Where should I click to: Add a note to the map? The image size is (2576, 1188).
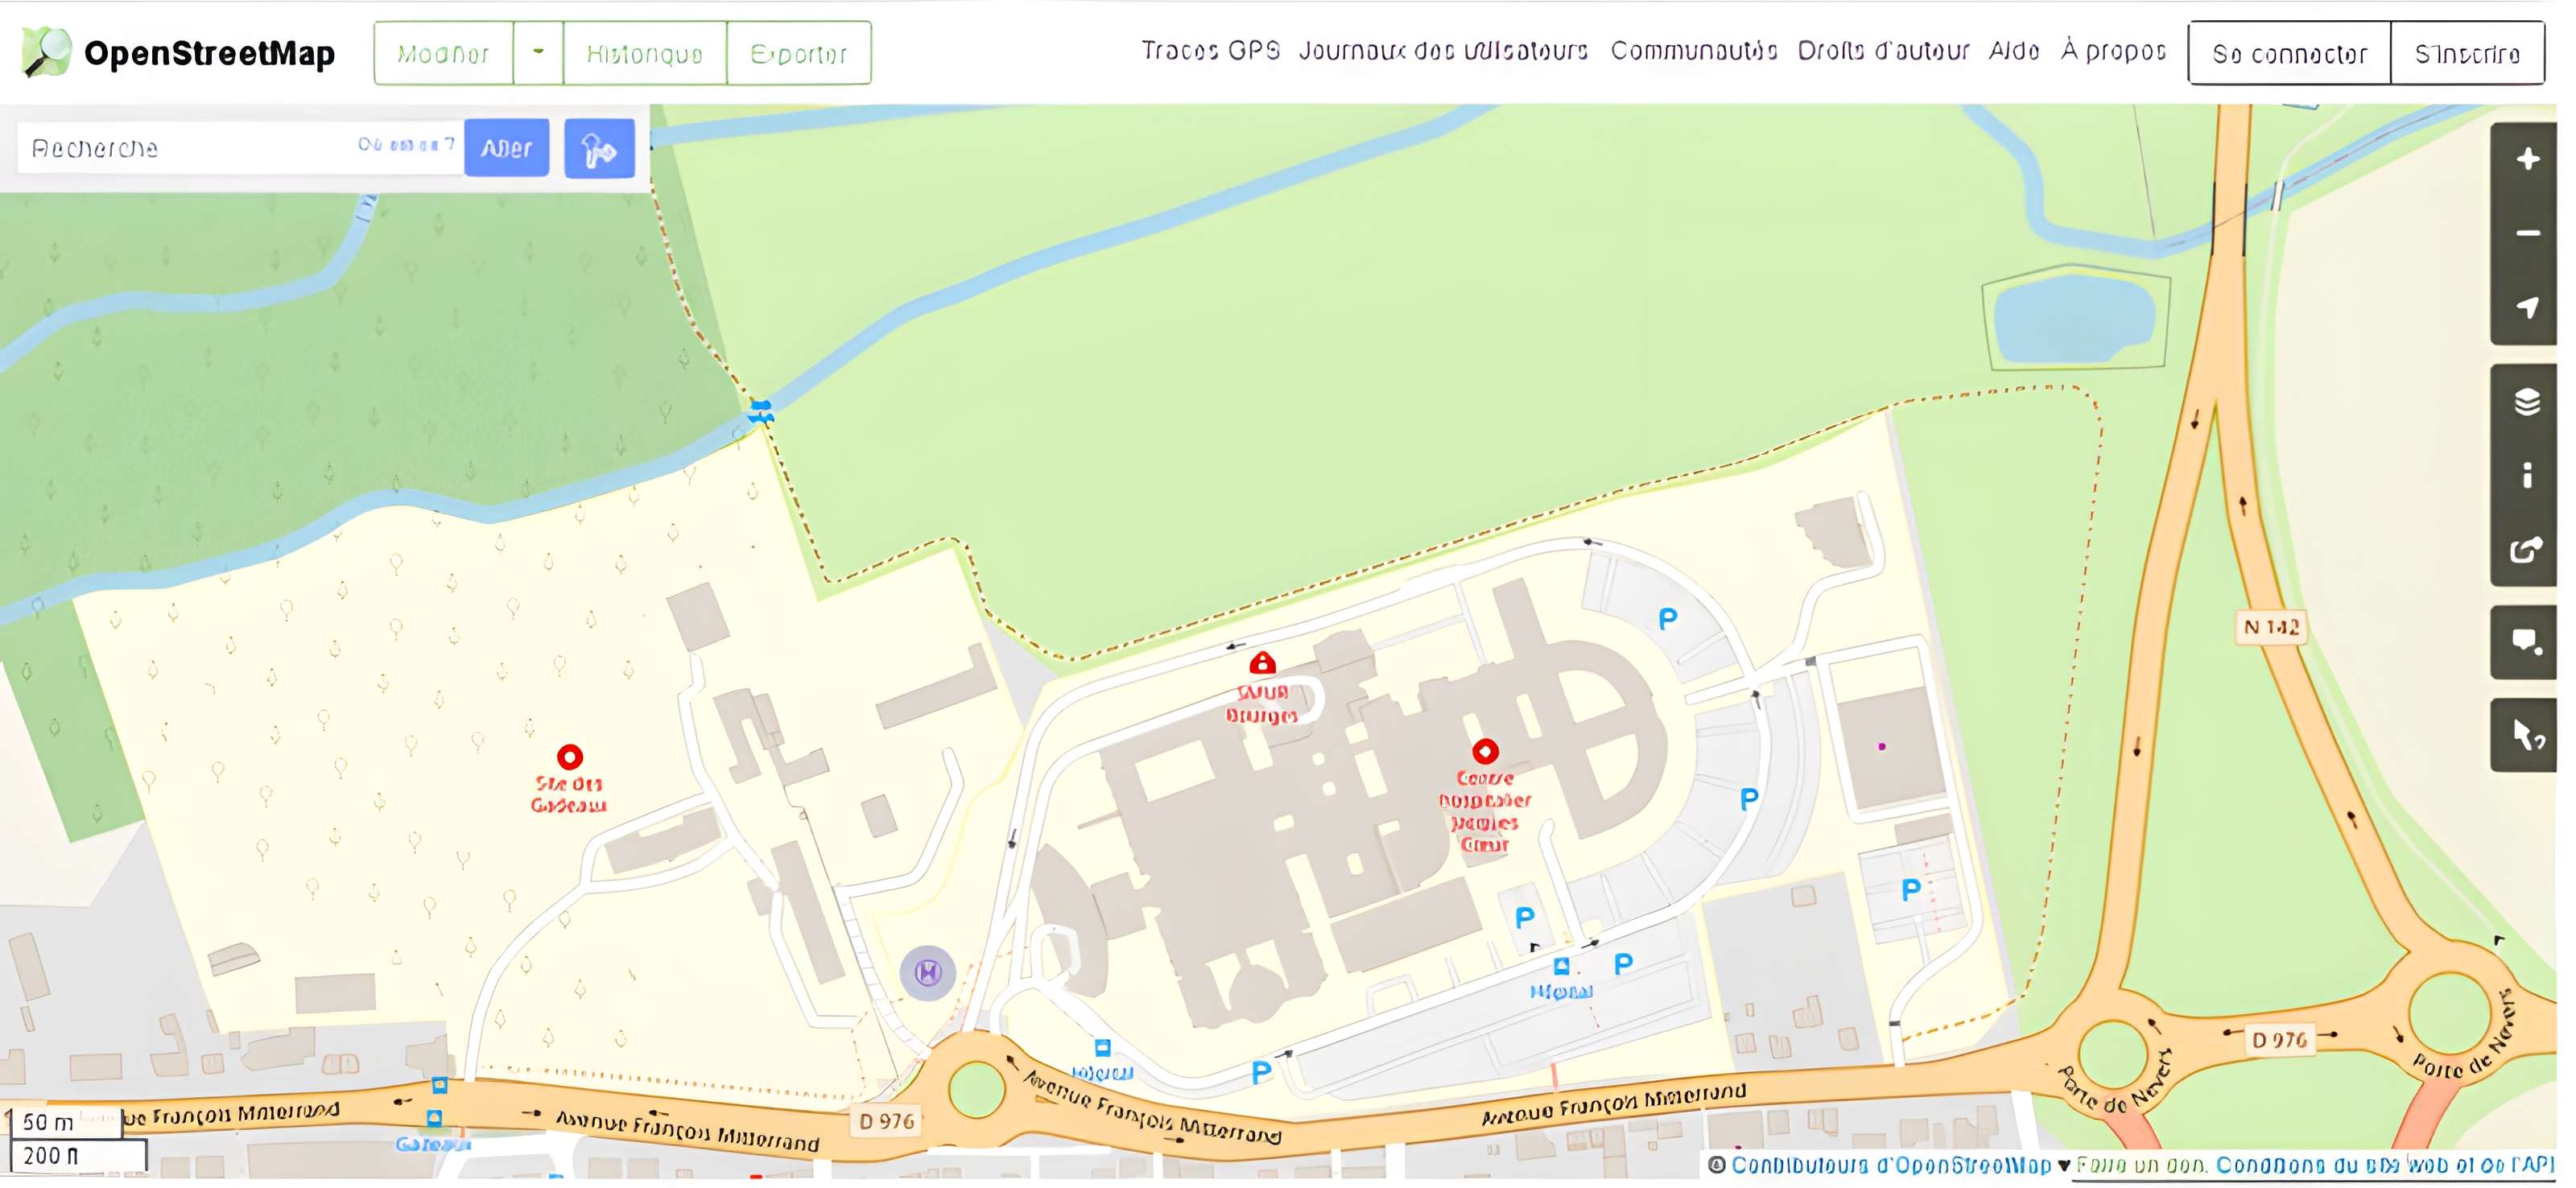2527,642
